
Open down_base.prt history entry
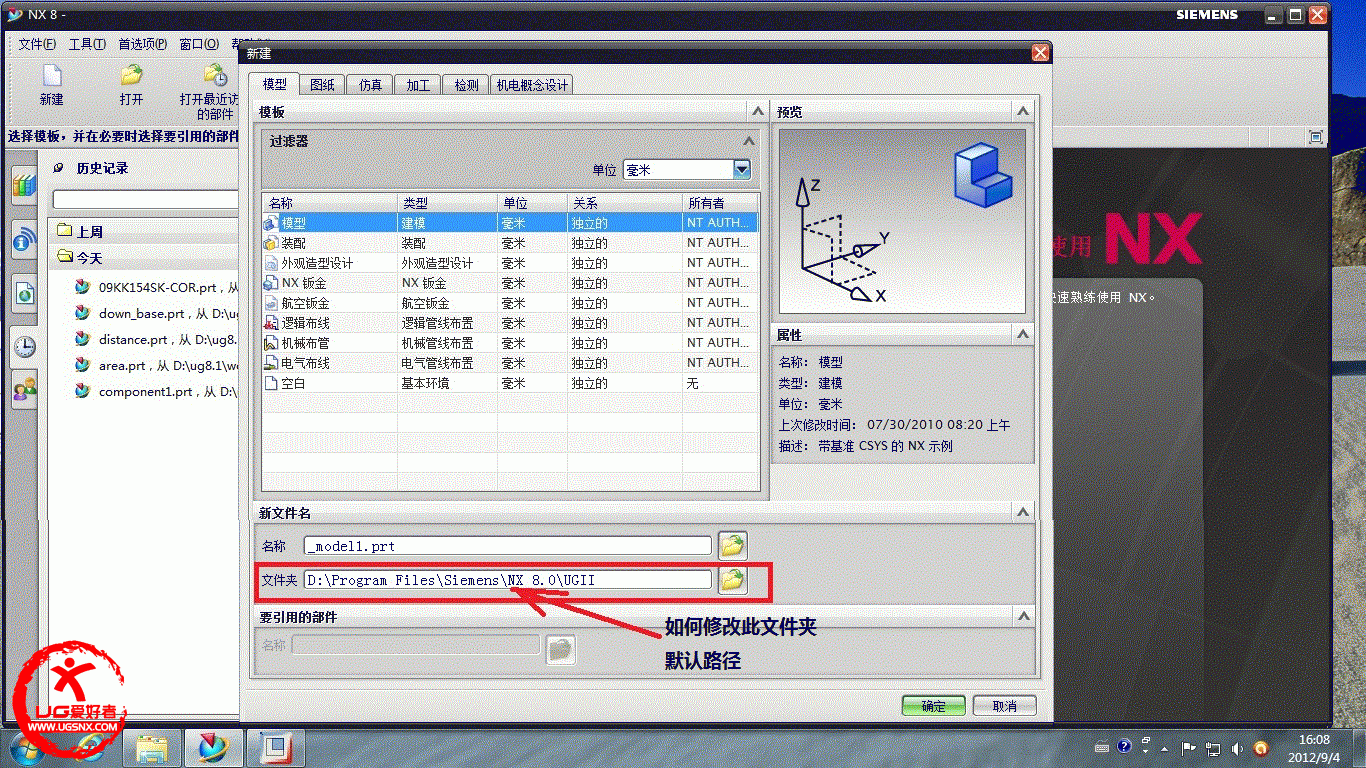pos(157,313)
